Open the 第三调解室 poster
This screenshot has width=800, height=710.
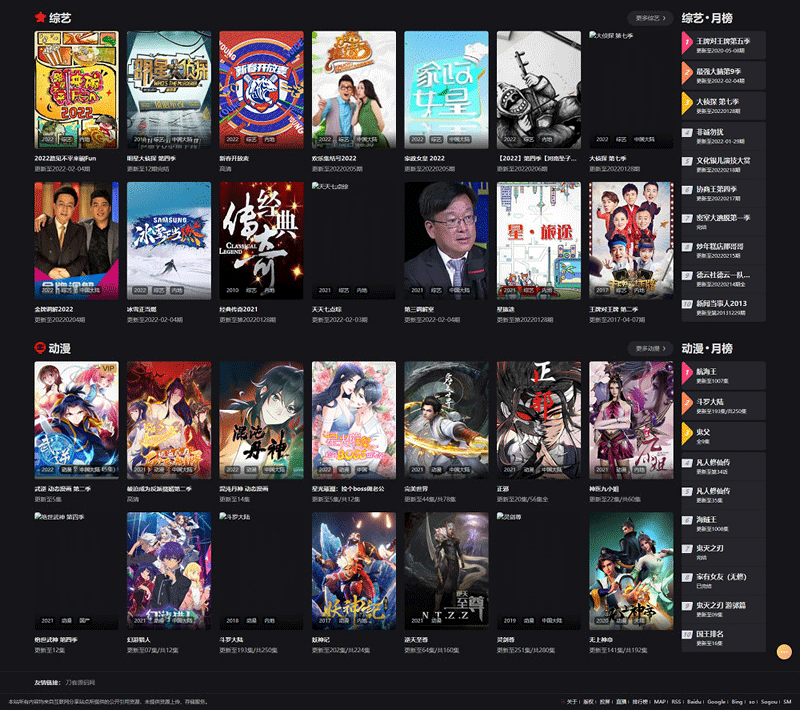[446, 241]
